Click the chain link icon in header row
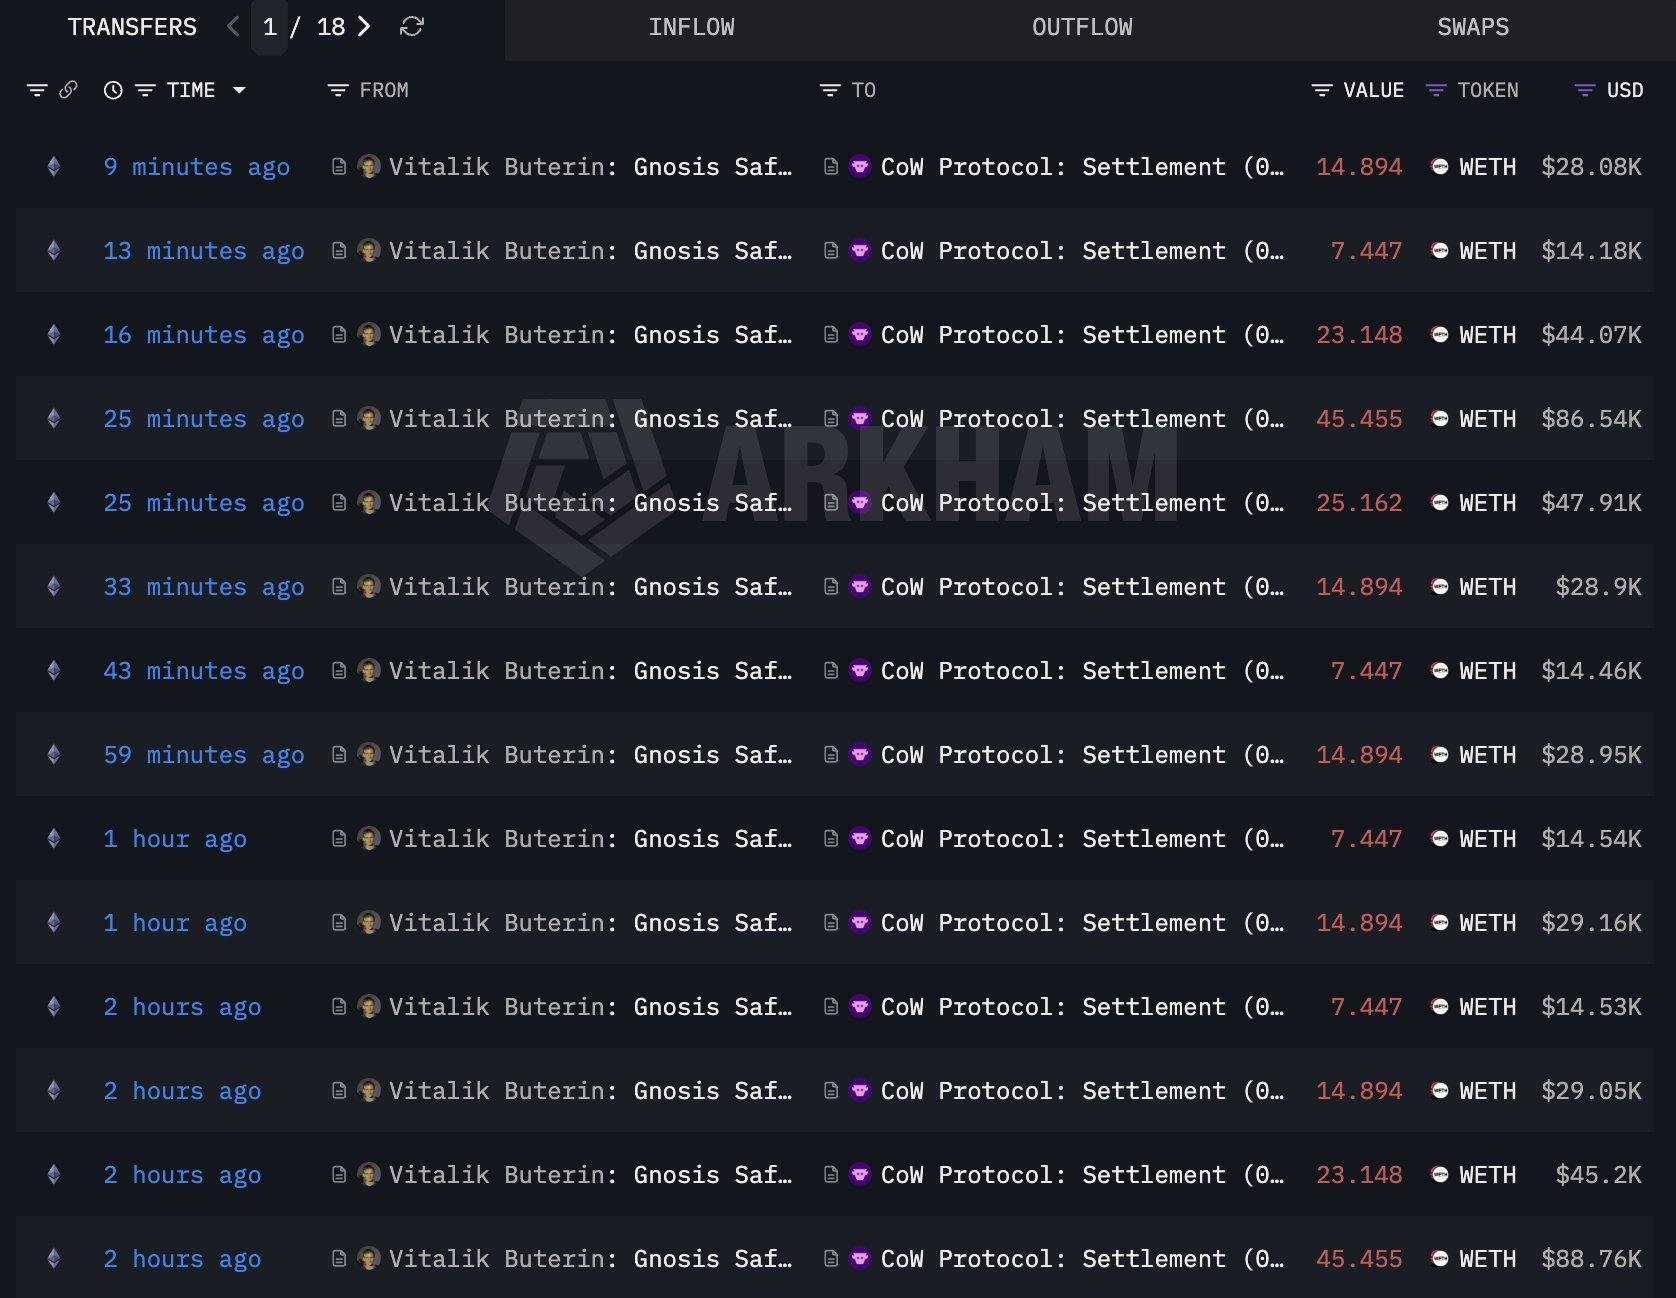1676x1298 pixels. click(67, 90)
